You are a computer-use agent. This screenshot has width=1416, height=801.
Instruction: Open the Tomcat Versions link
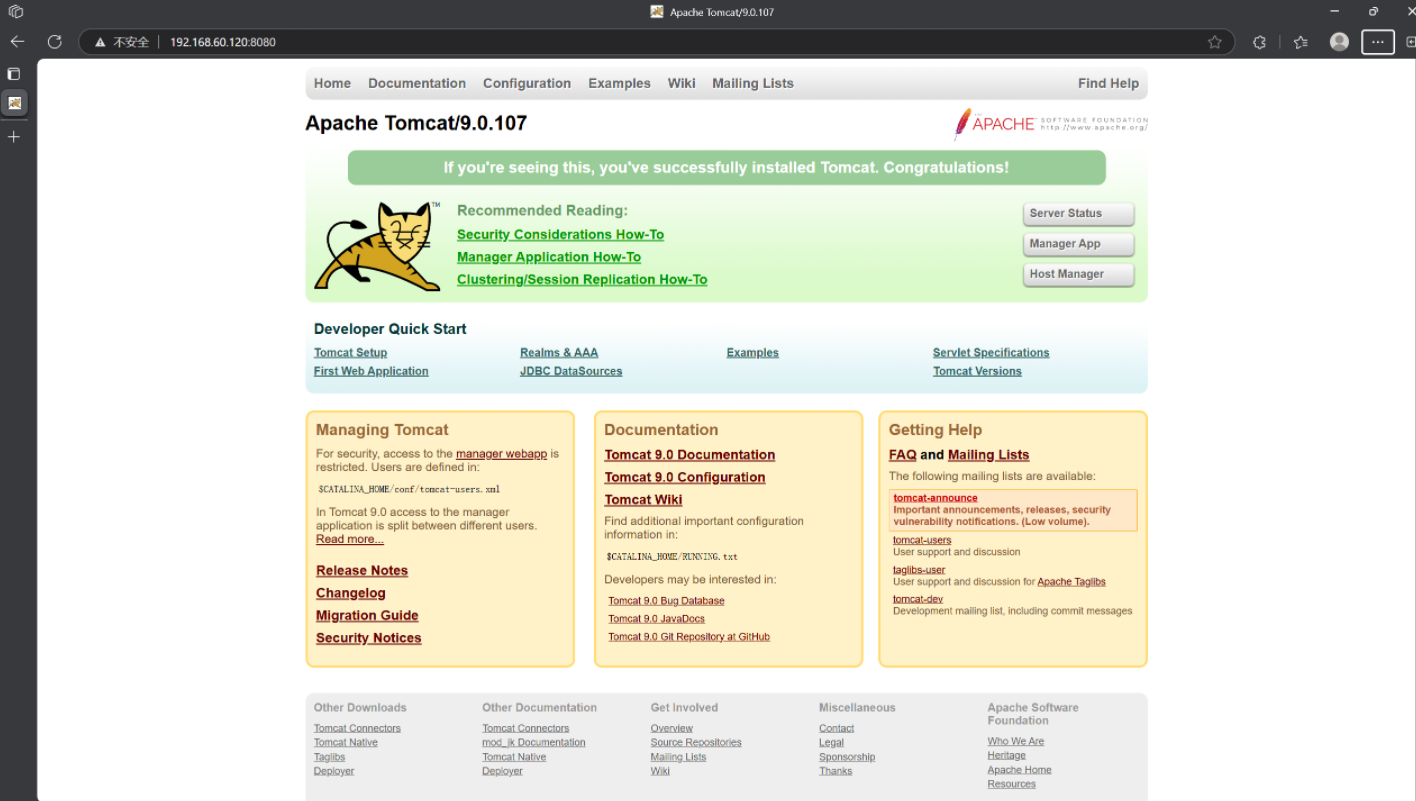[x=977, y=371]
